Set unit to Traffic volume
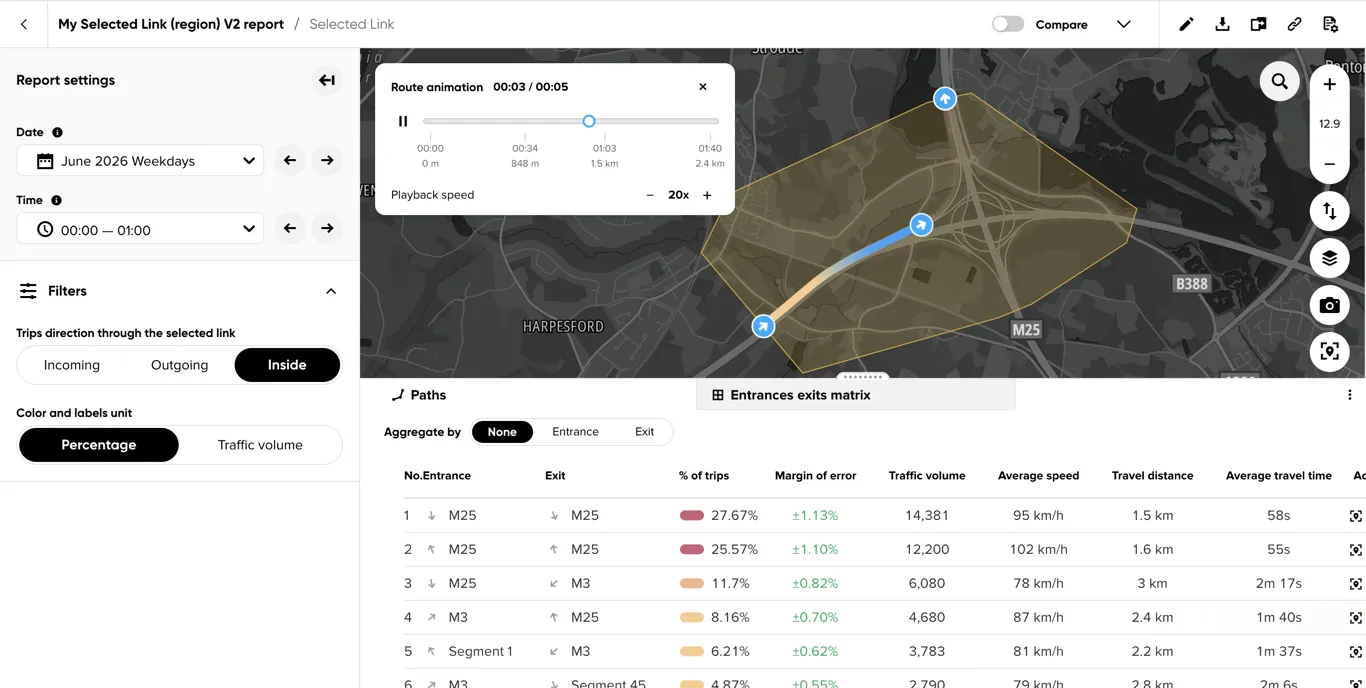Viewport: 1366px width, 688px height. click(x=260, y=445)
